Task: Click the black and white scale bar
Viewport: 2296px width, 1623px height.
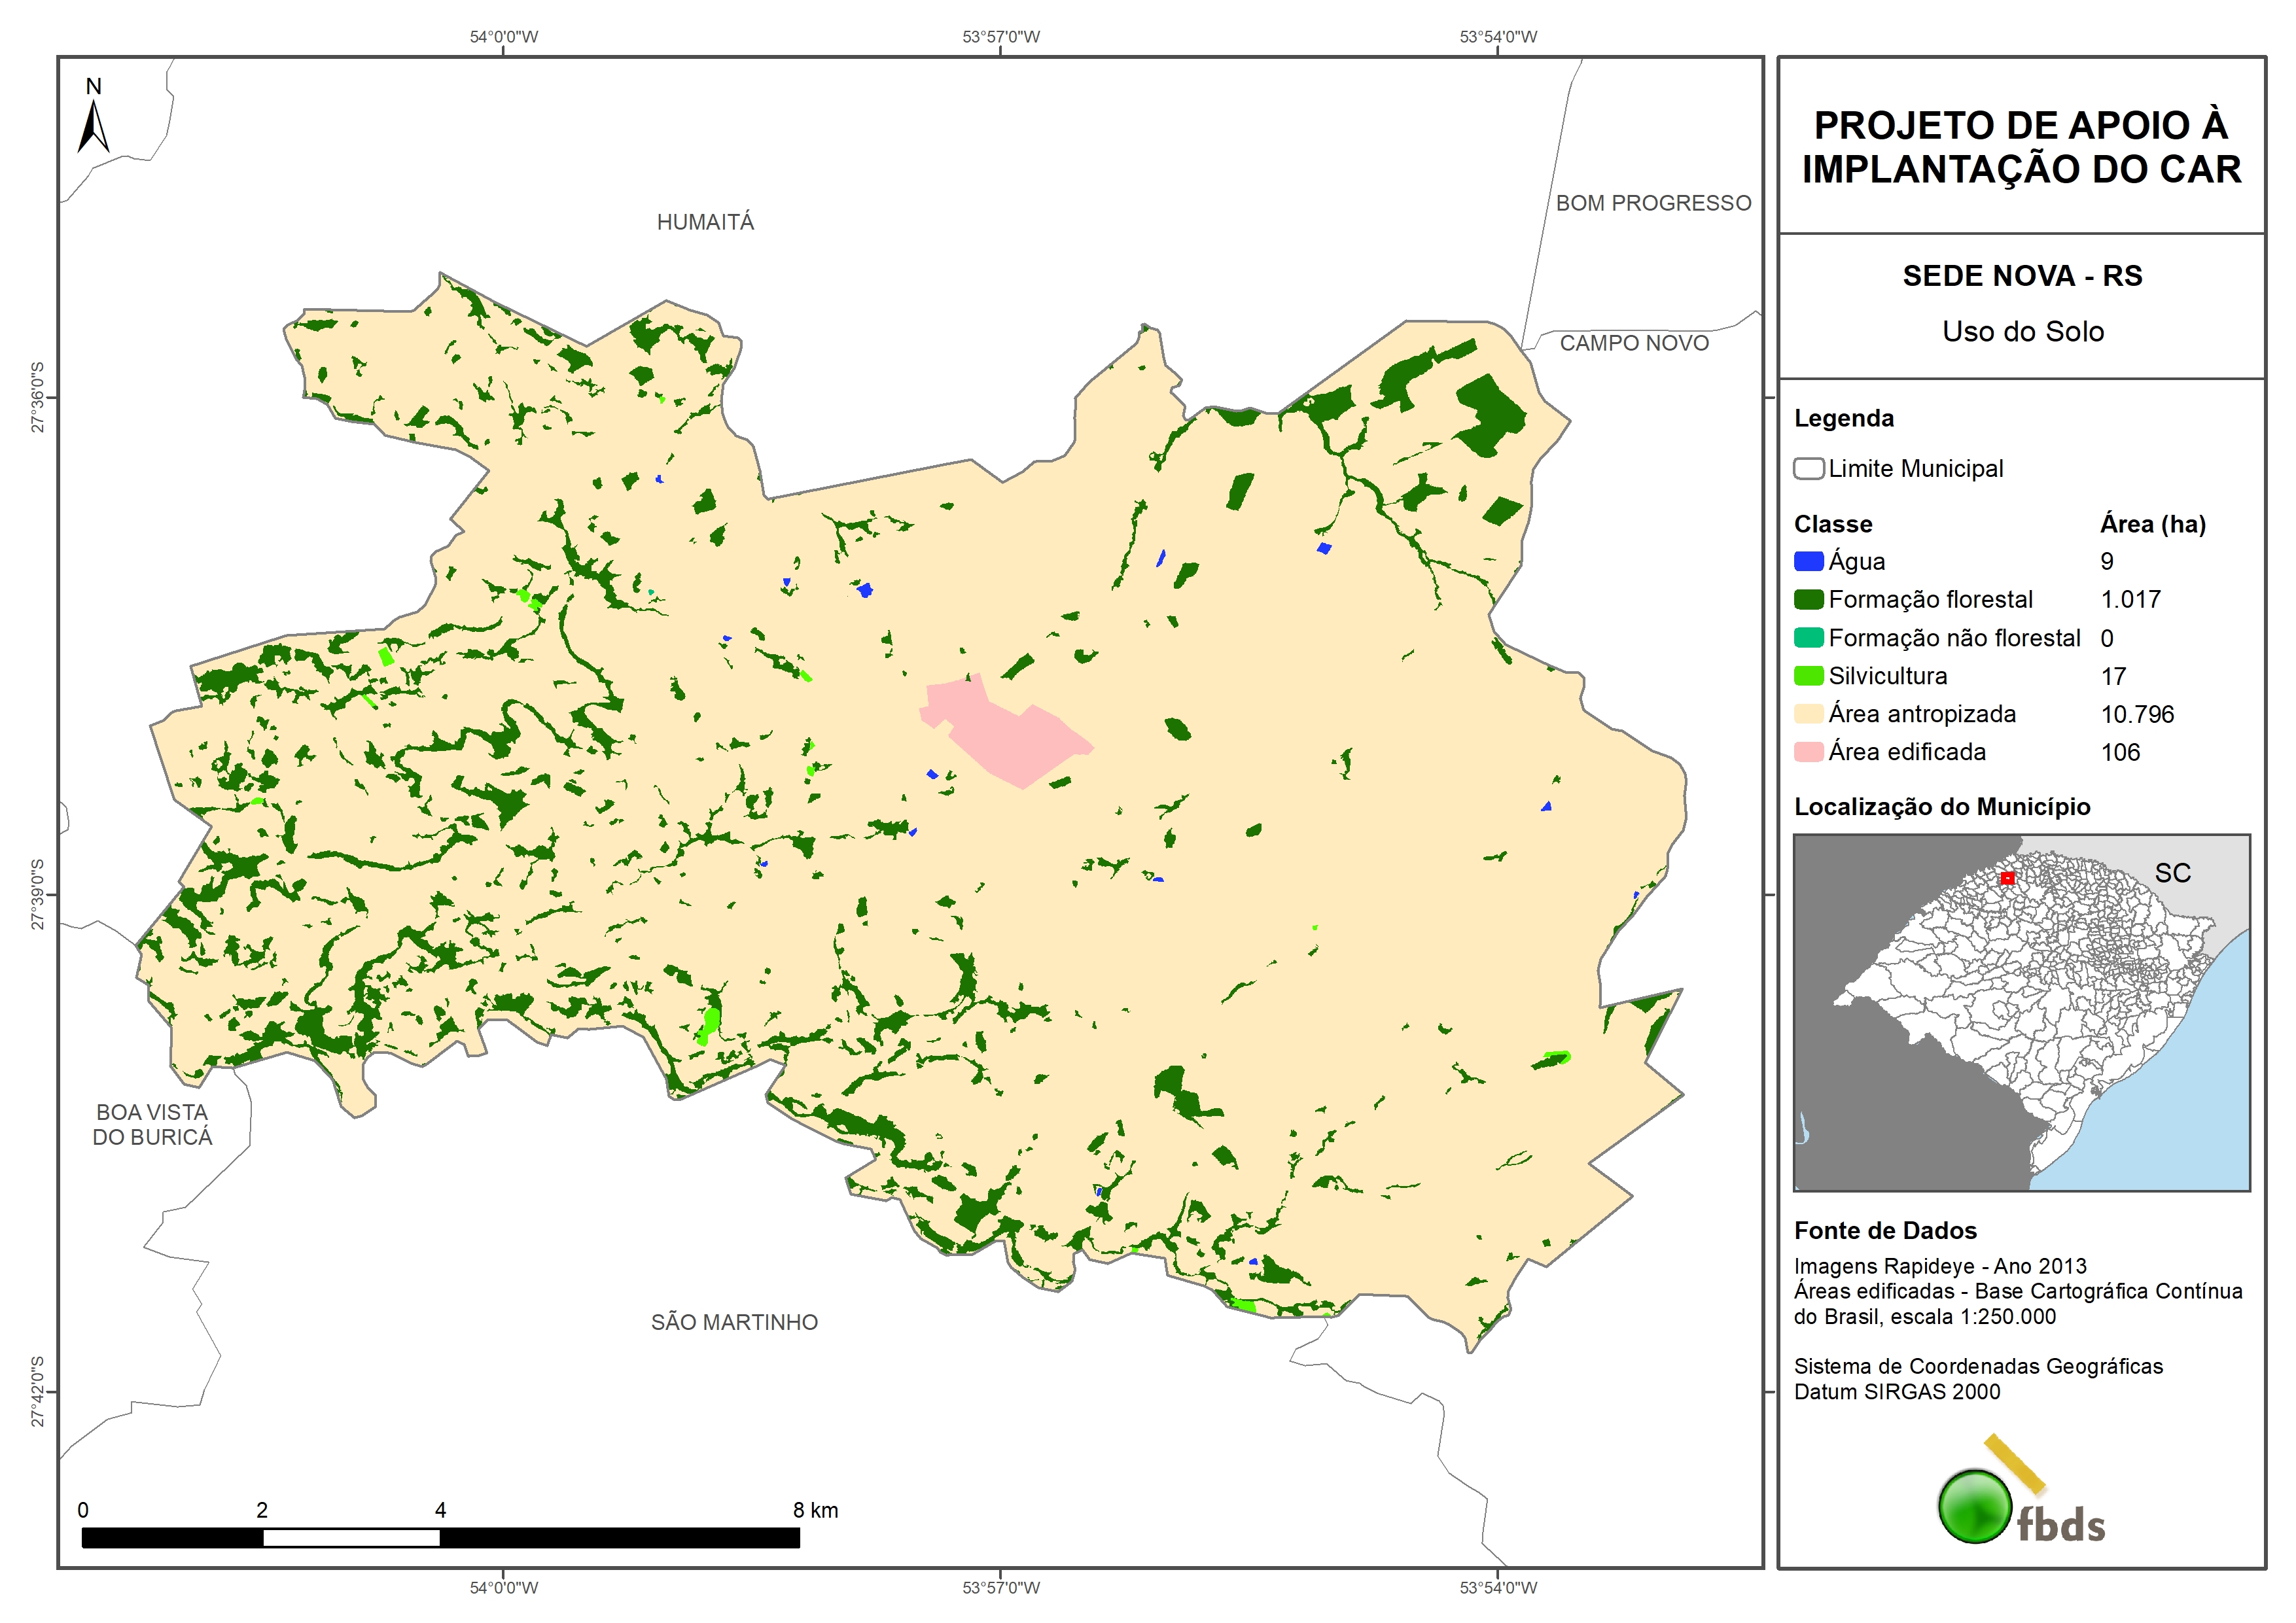Action: (x=440, y=1537)
